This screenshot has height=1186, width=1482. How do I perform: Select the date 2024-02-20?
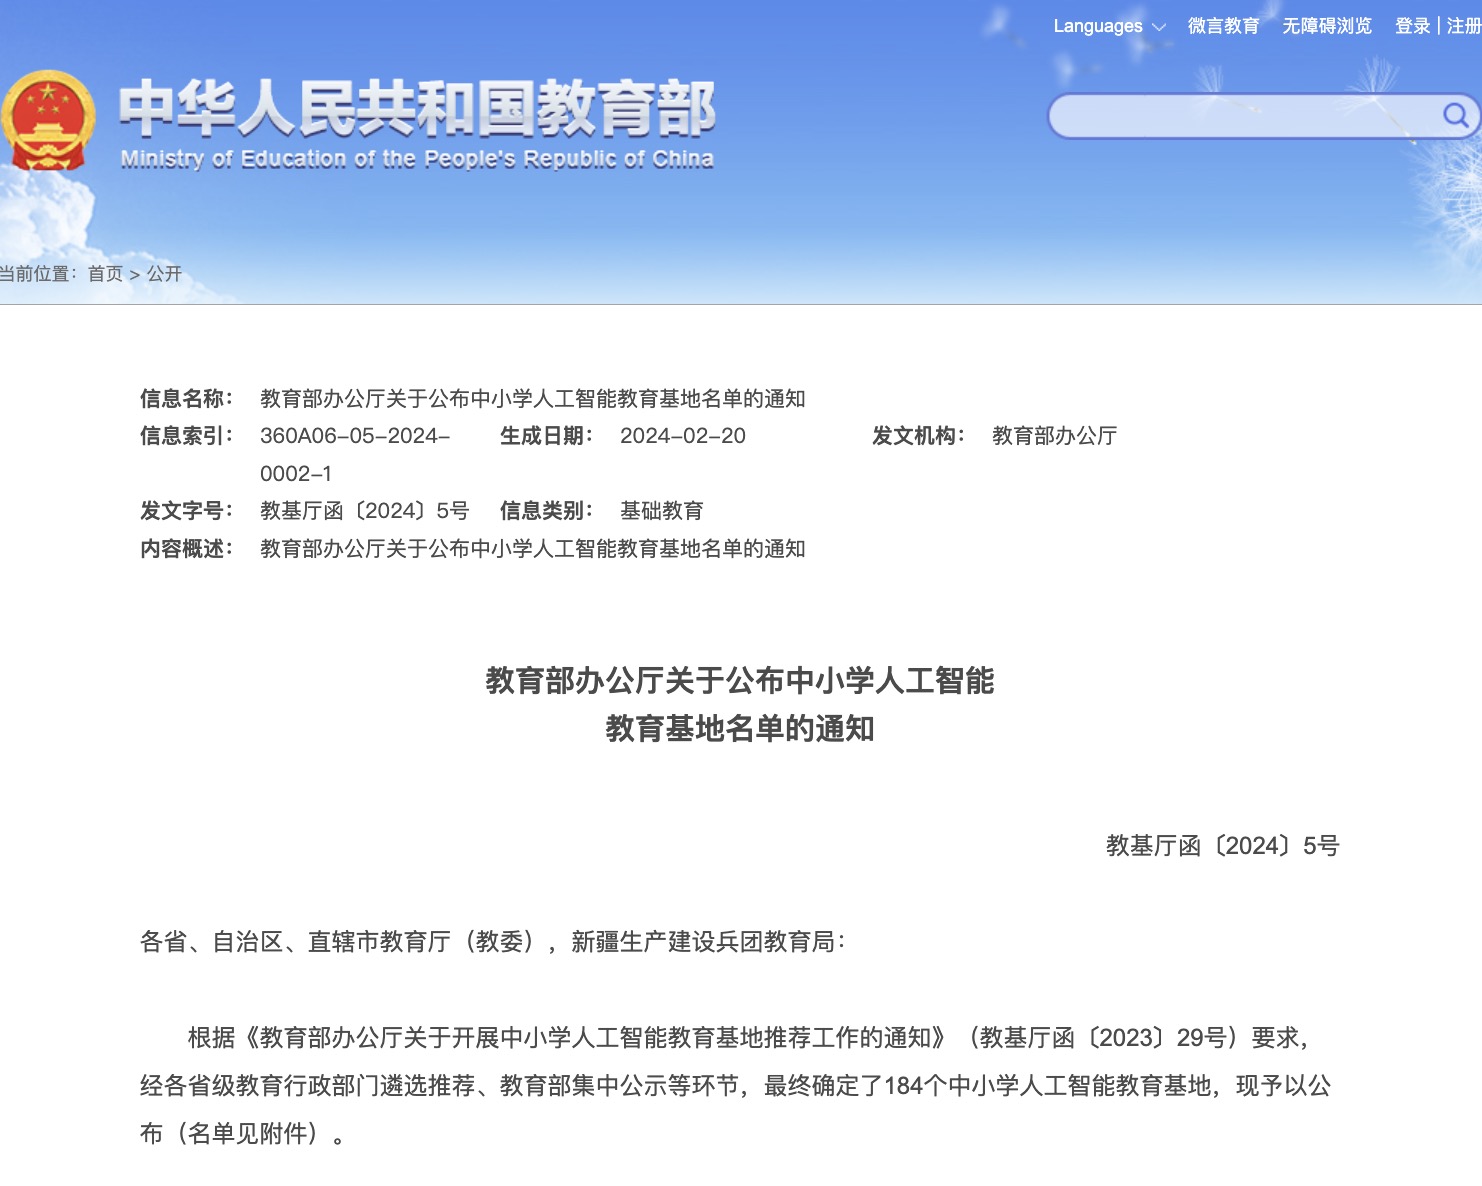pyautogui.click(x=683, y=436)
